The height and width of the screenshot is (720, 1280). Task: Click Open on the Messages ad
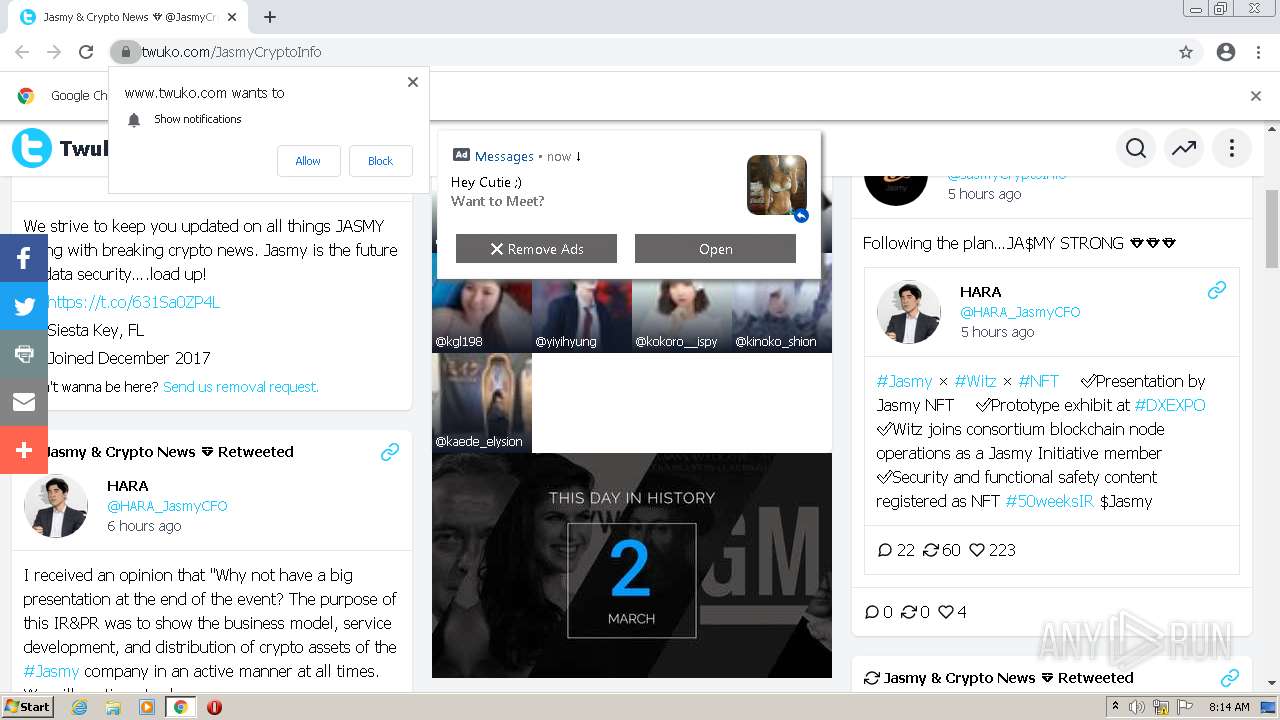click(x=715, y=249)
